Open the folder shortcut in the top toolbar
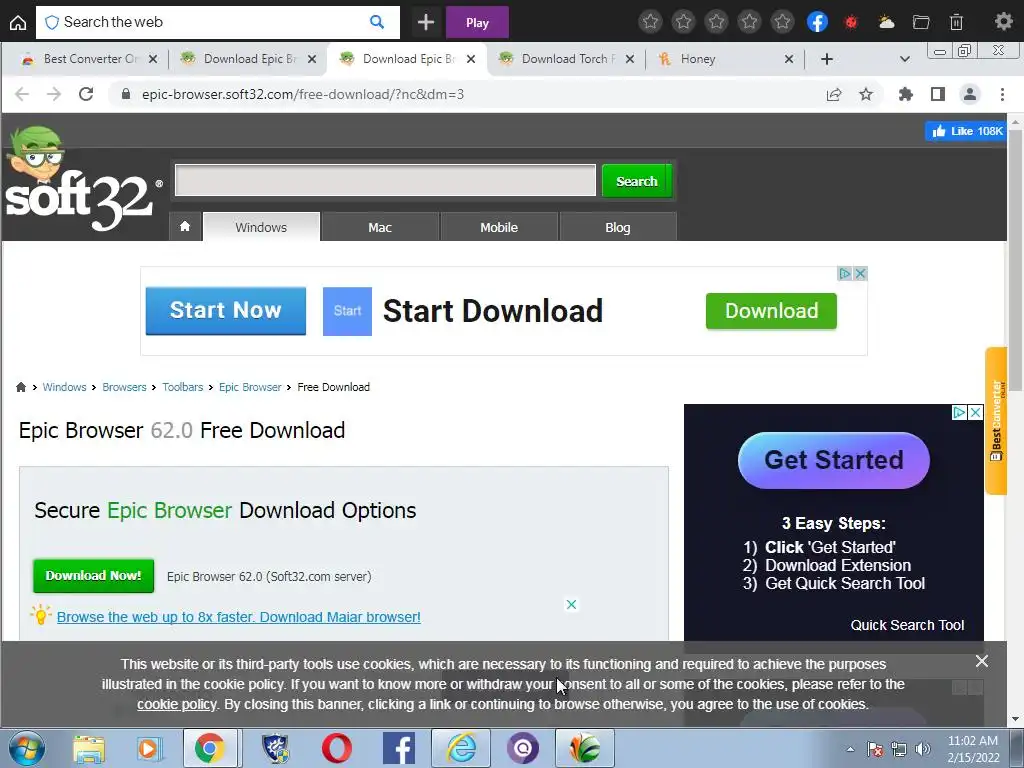Image resolution: width=1024 pixels, height=768 pixels. (921, 23)
